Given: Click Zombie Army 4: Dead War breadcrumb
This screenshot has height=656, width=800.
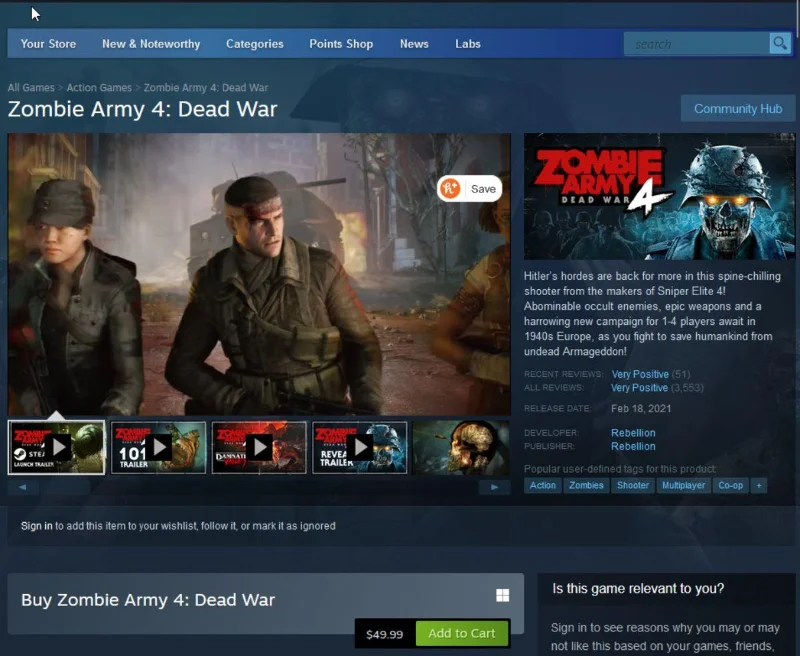Looking at the screenshot, I should [x=206, y=88].
